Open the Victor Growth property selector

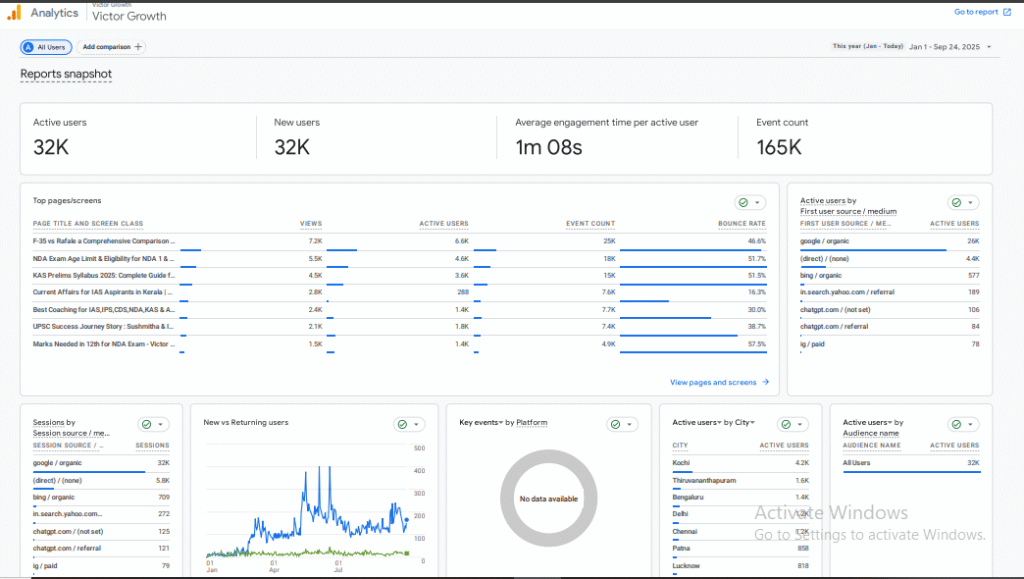[x=129, y=16]
